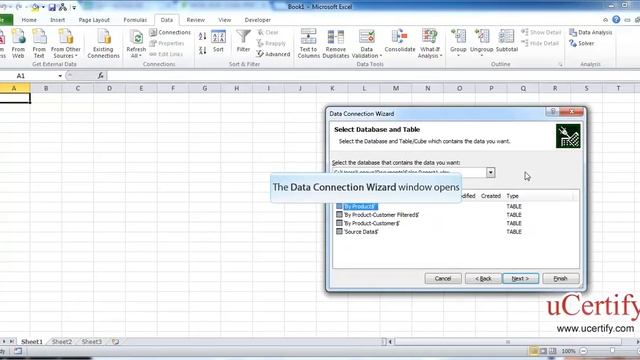The image size is (640, 360).
Task: Click the Refresh All icon
Action: point(136,43)
